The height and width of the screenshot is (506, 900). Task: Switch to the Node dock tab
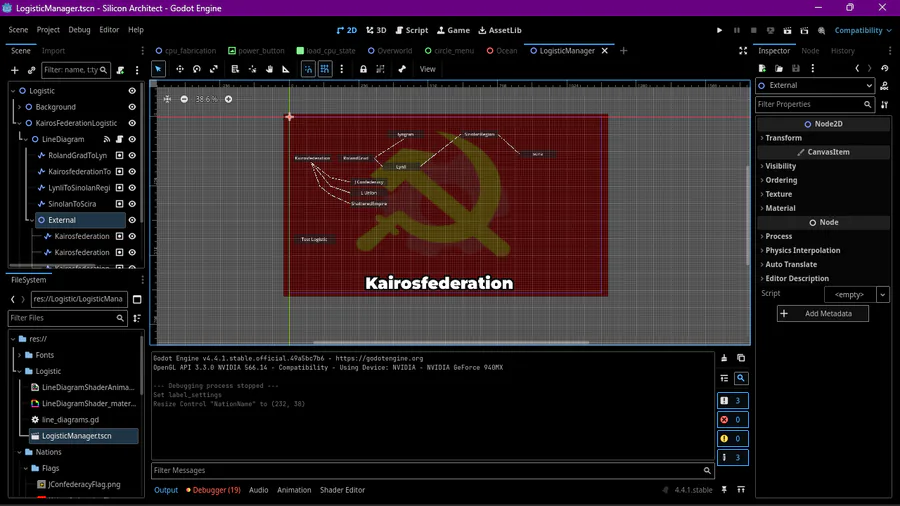coord(810,51)
